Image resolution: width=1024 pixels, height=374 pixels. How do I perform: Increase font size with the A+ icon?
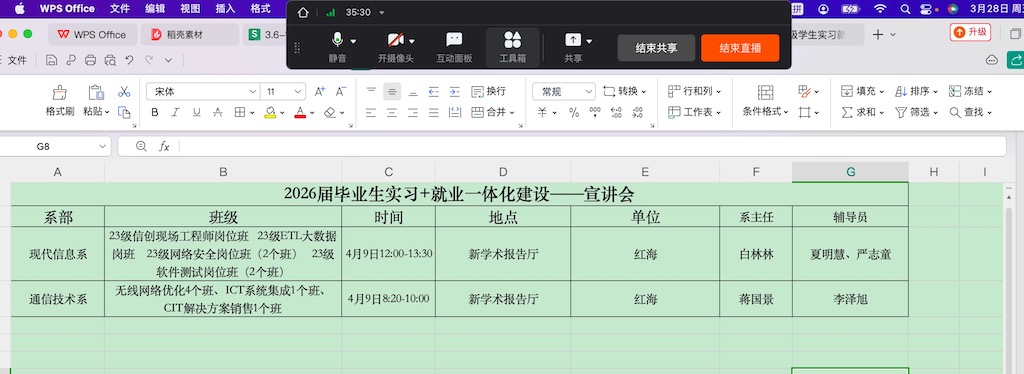click(320, 91)
